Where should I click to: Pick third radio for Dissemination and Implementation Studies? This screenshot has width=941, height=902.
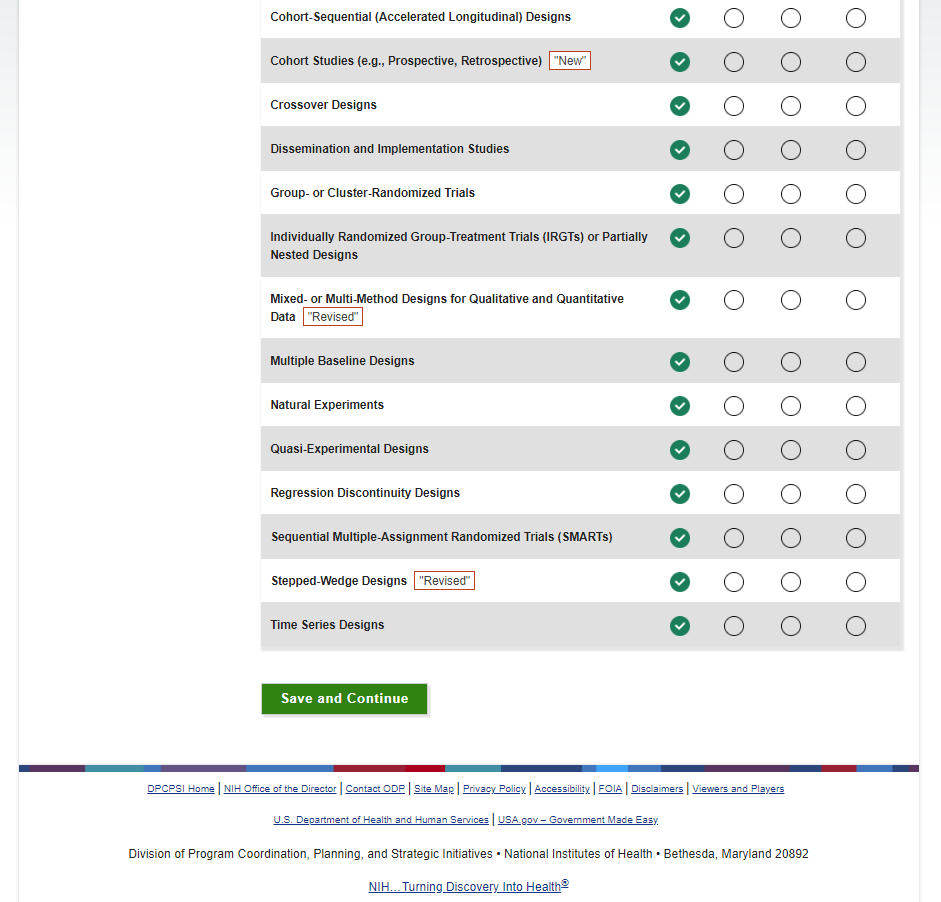791,150
